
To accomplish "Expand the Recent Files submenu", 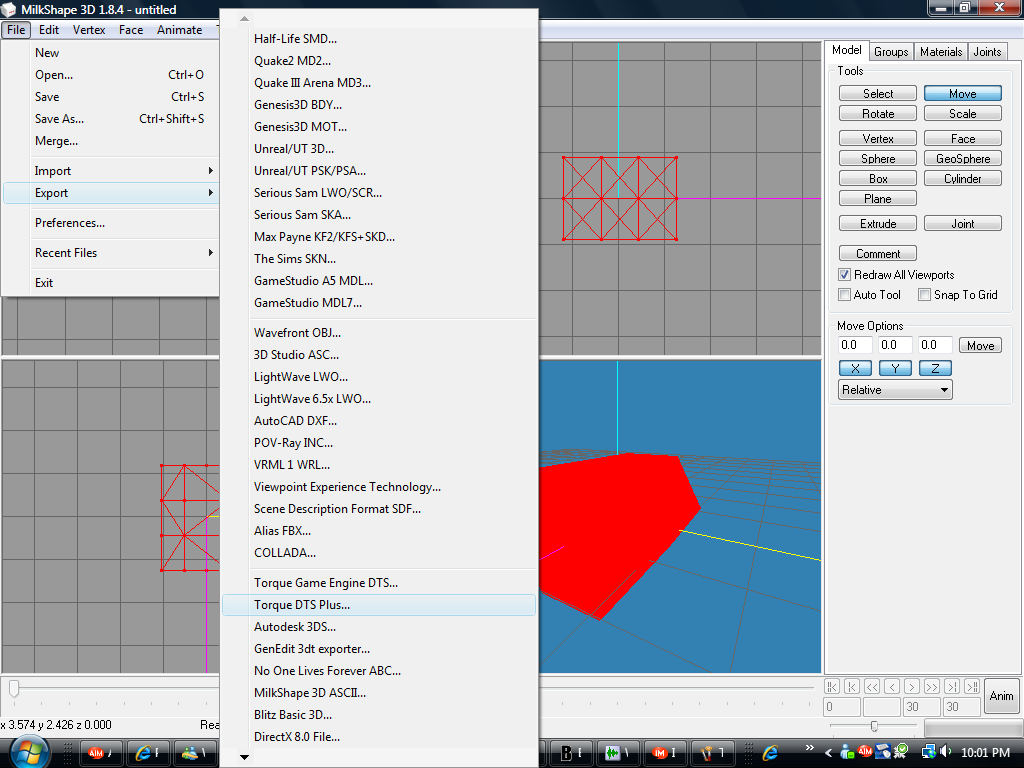I will [111, 253].
